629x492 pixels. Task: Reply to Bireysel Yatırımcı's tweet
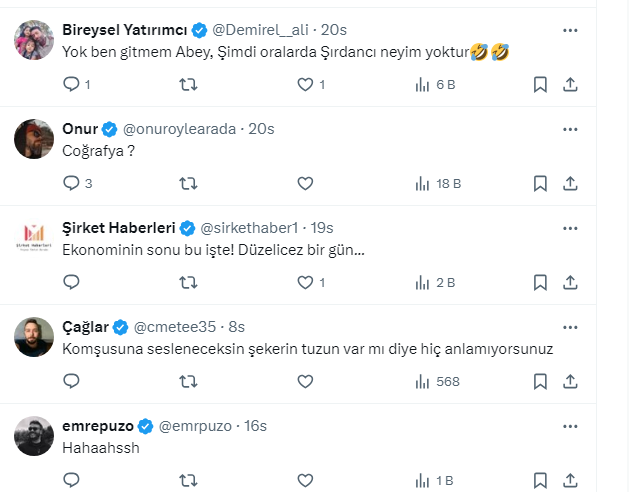[71, 85]
